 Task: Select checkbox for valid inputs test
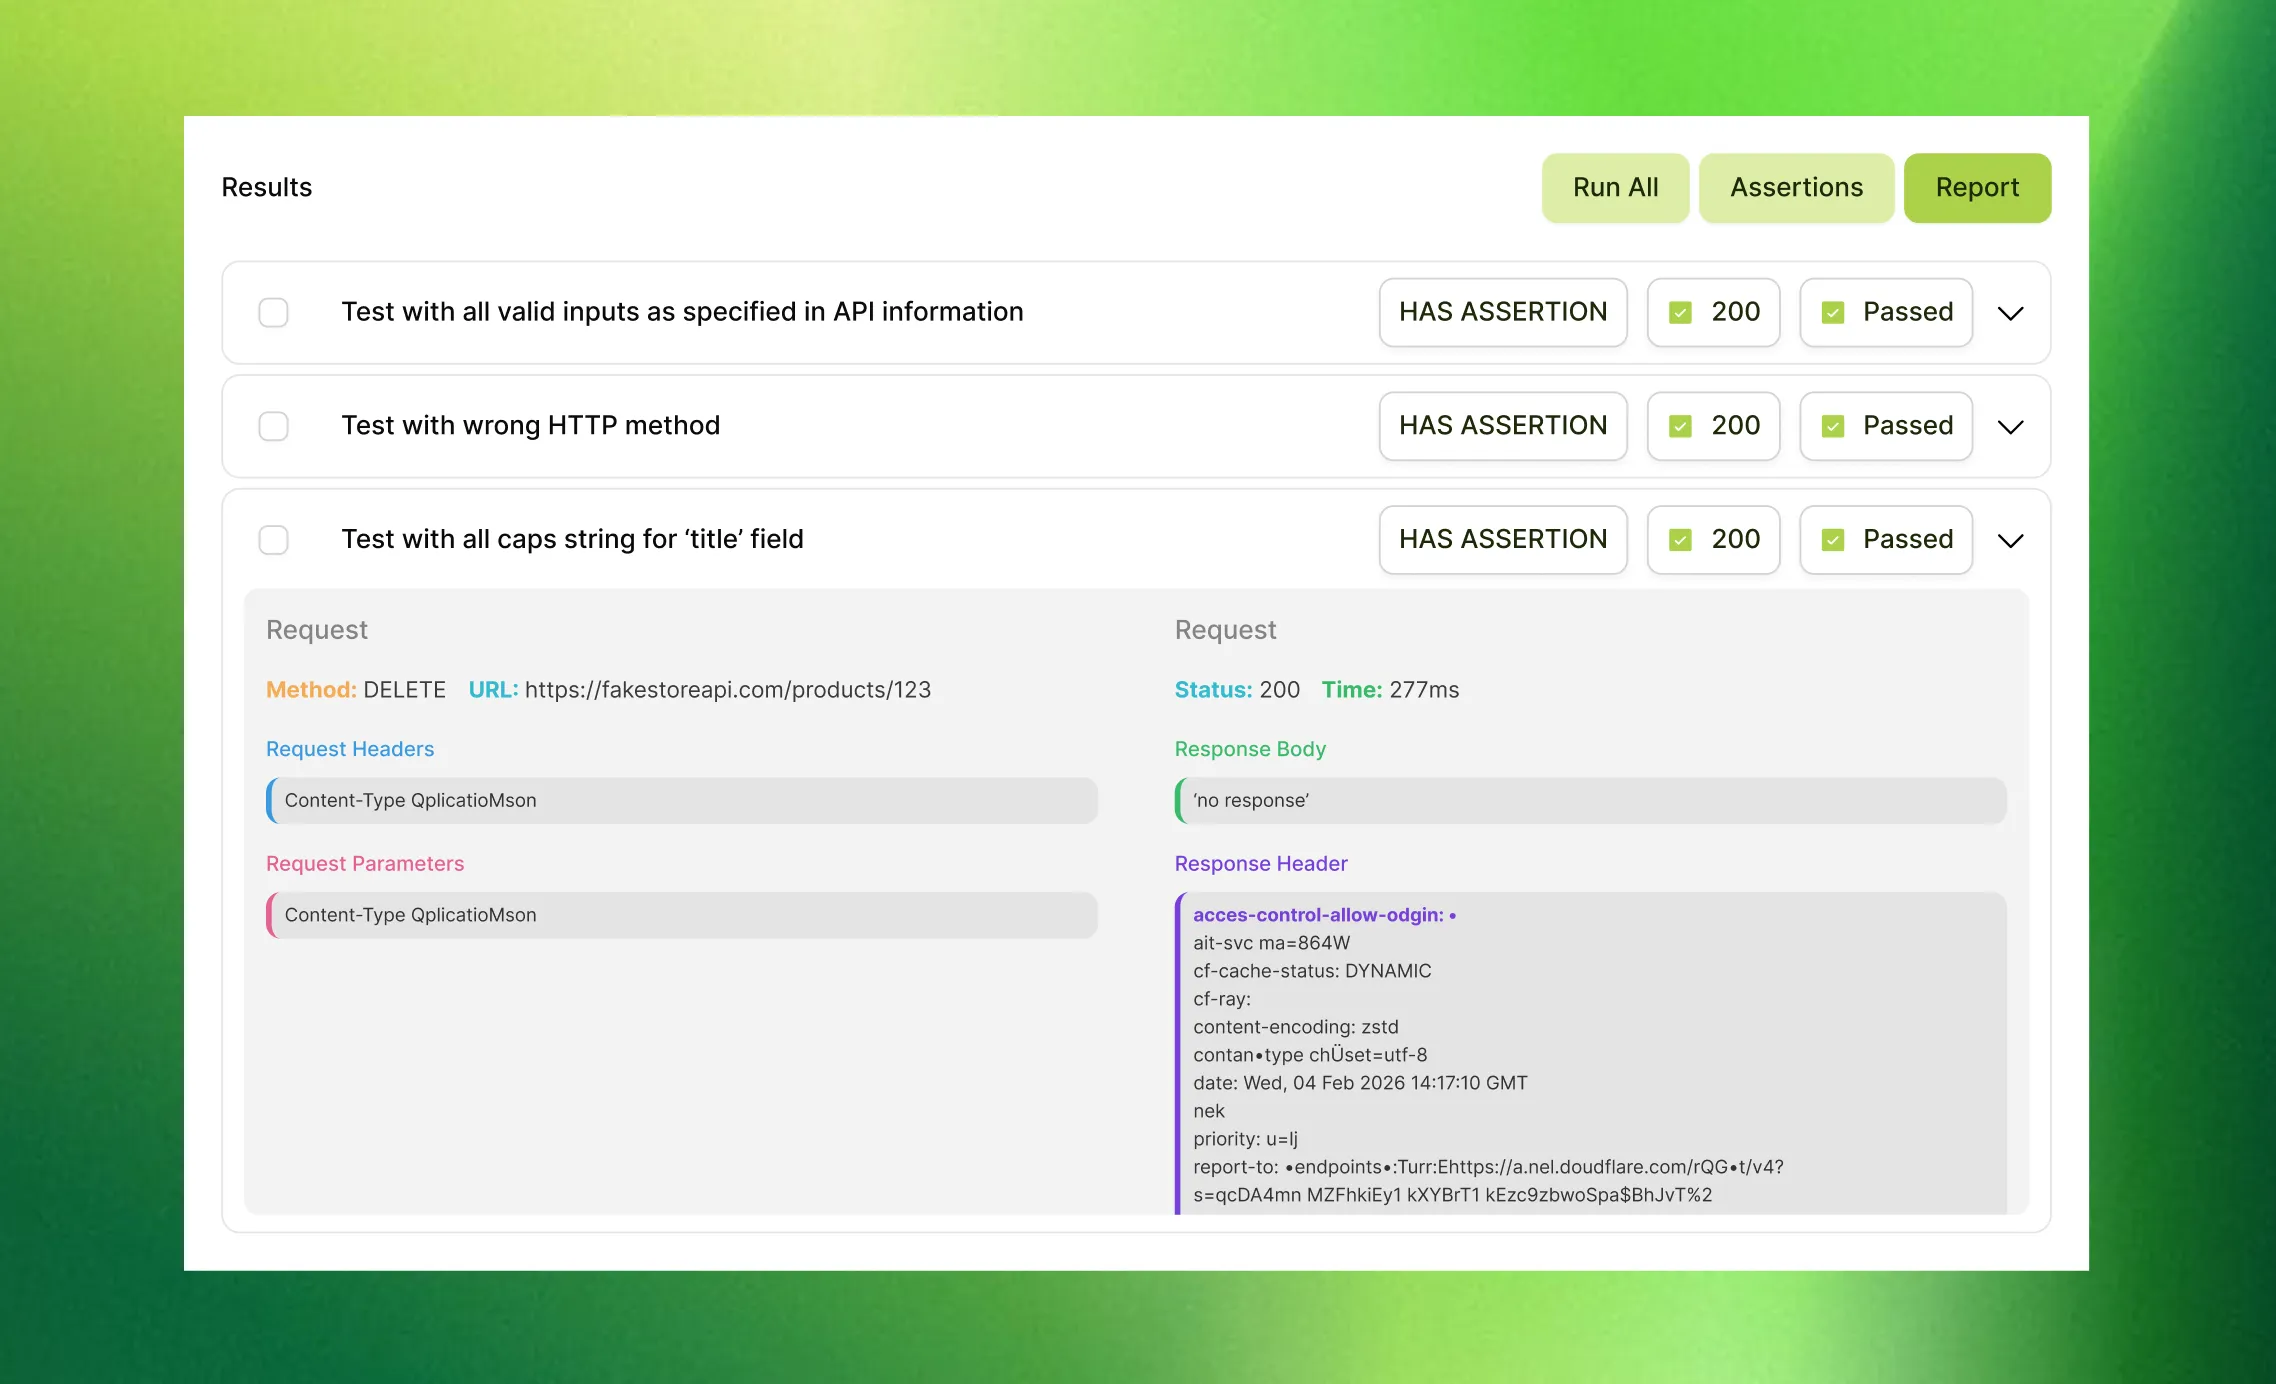pyautogui.click(x=273, y=313)
